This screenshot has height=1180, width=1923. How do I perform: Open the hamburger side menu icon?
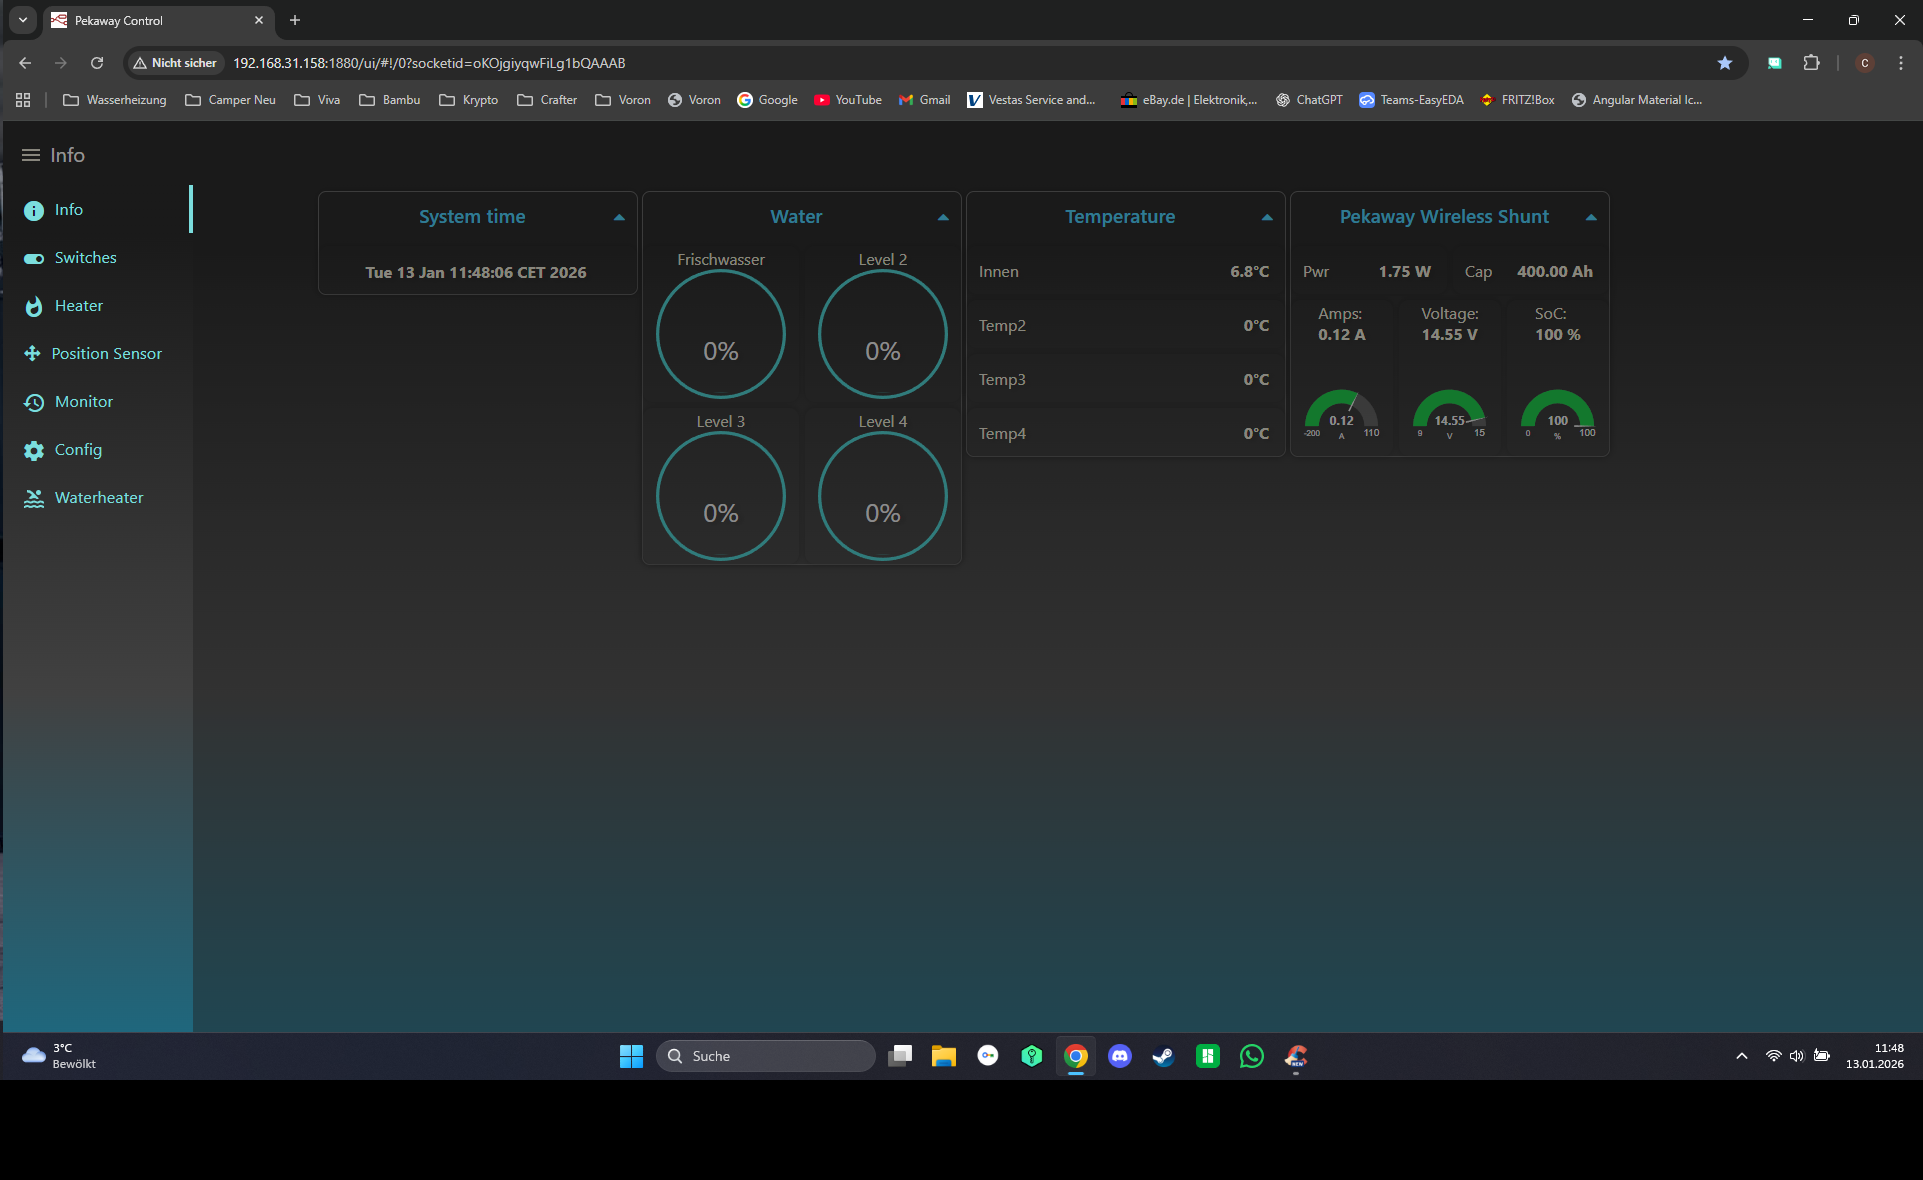pyautogui.click(x=31, y=155)
